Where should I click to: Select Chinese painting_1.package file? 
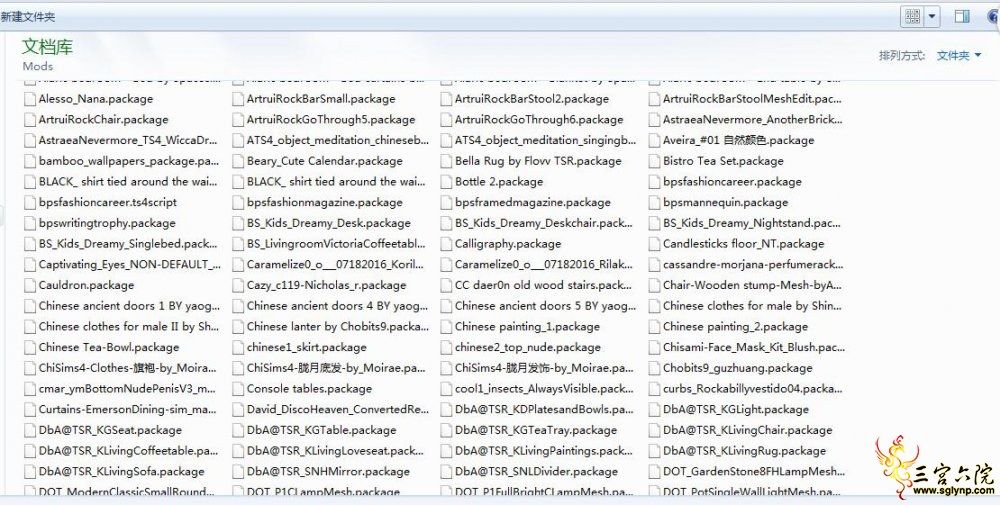click(527, 327)
